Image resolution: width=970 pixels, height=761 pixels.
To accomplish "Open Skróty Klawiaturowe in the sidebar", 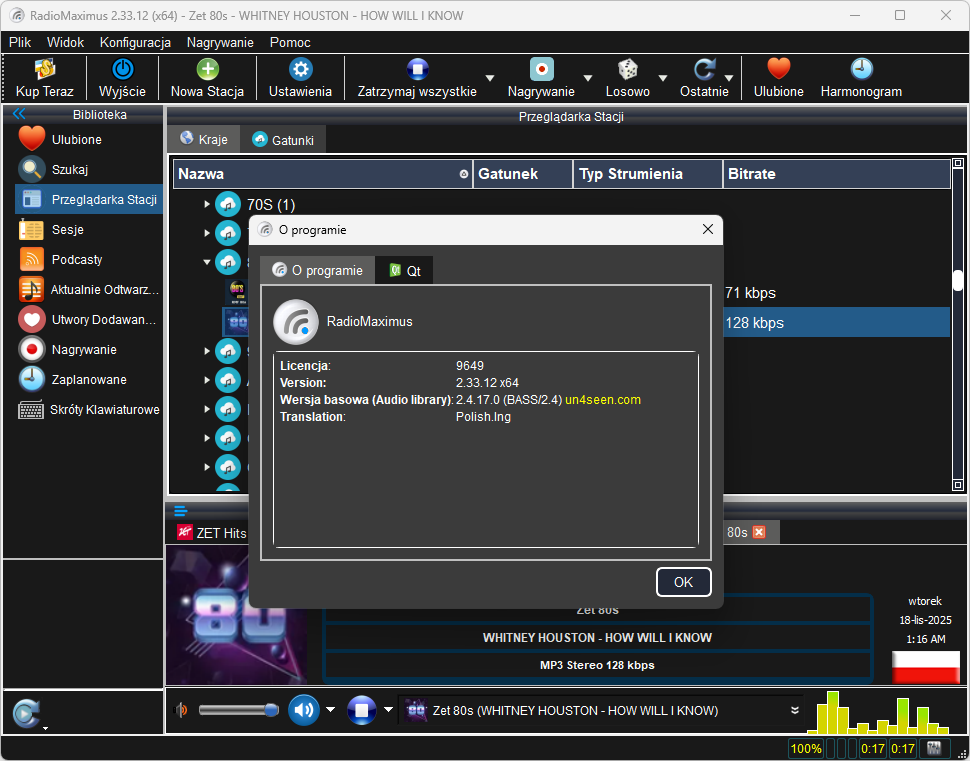I will click(88, 410).
